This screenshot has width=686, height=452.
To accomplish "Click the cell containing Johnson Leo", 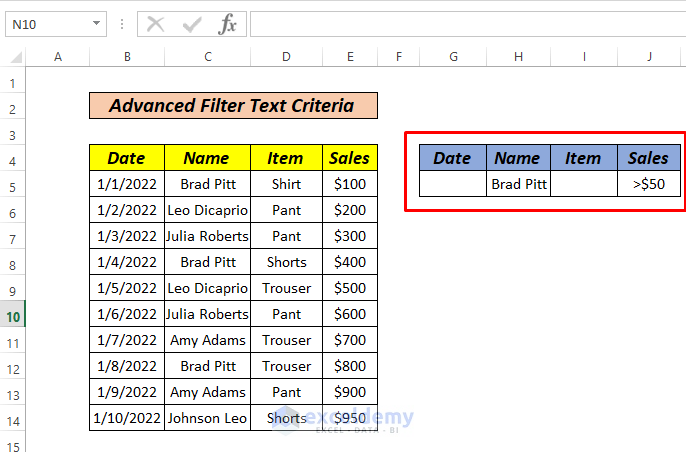I will click(208, 418).
